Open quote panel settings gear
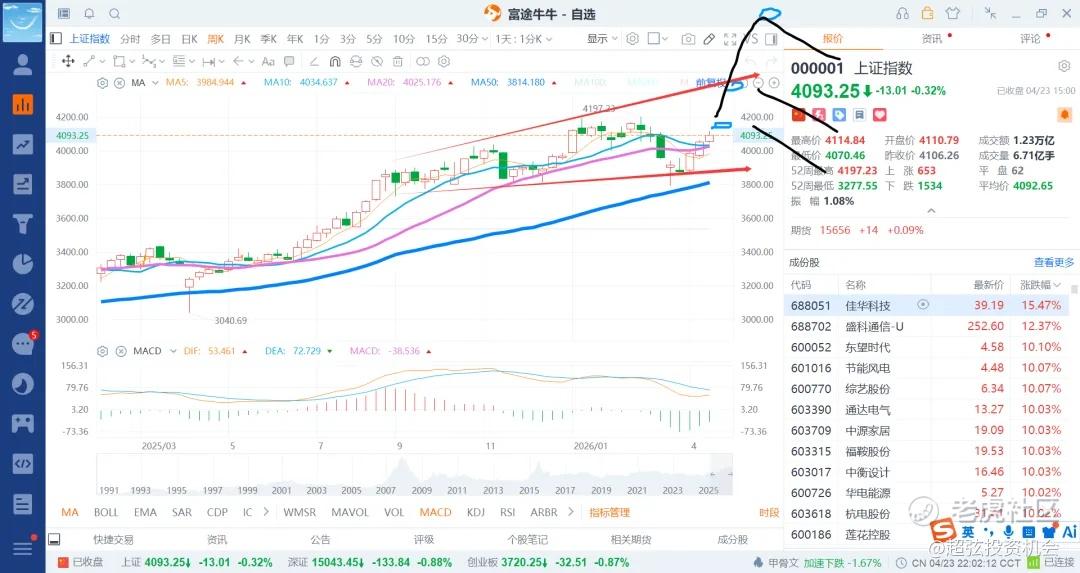This screenshot has height=573, width=1080. 1064,67
